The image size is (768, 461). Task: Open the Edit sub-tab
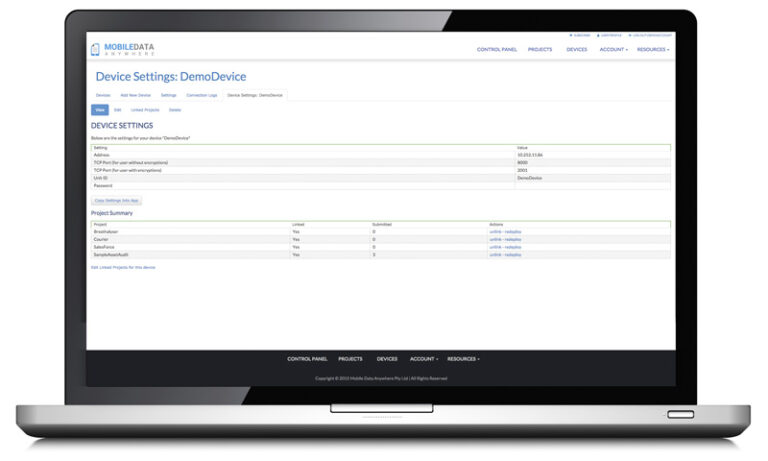[x=117, y=110]
